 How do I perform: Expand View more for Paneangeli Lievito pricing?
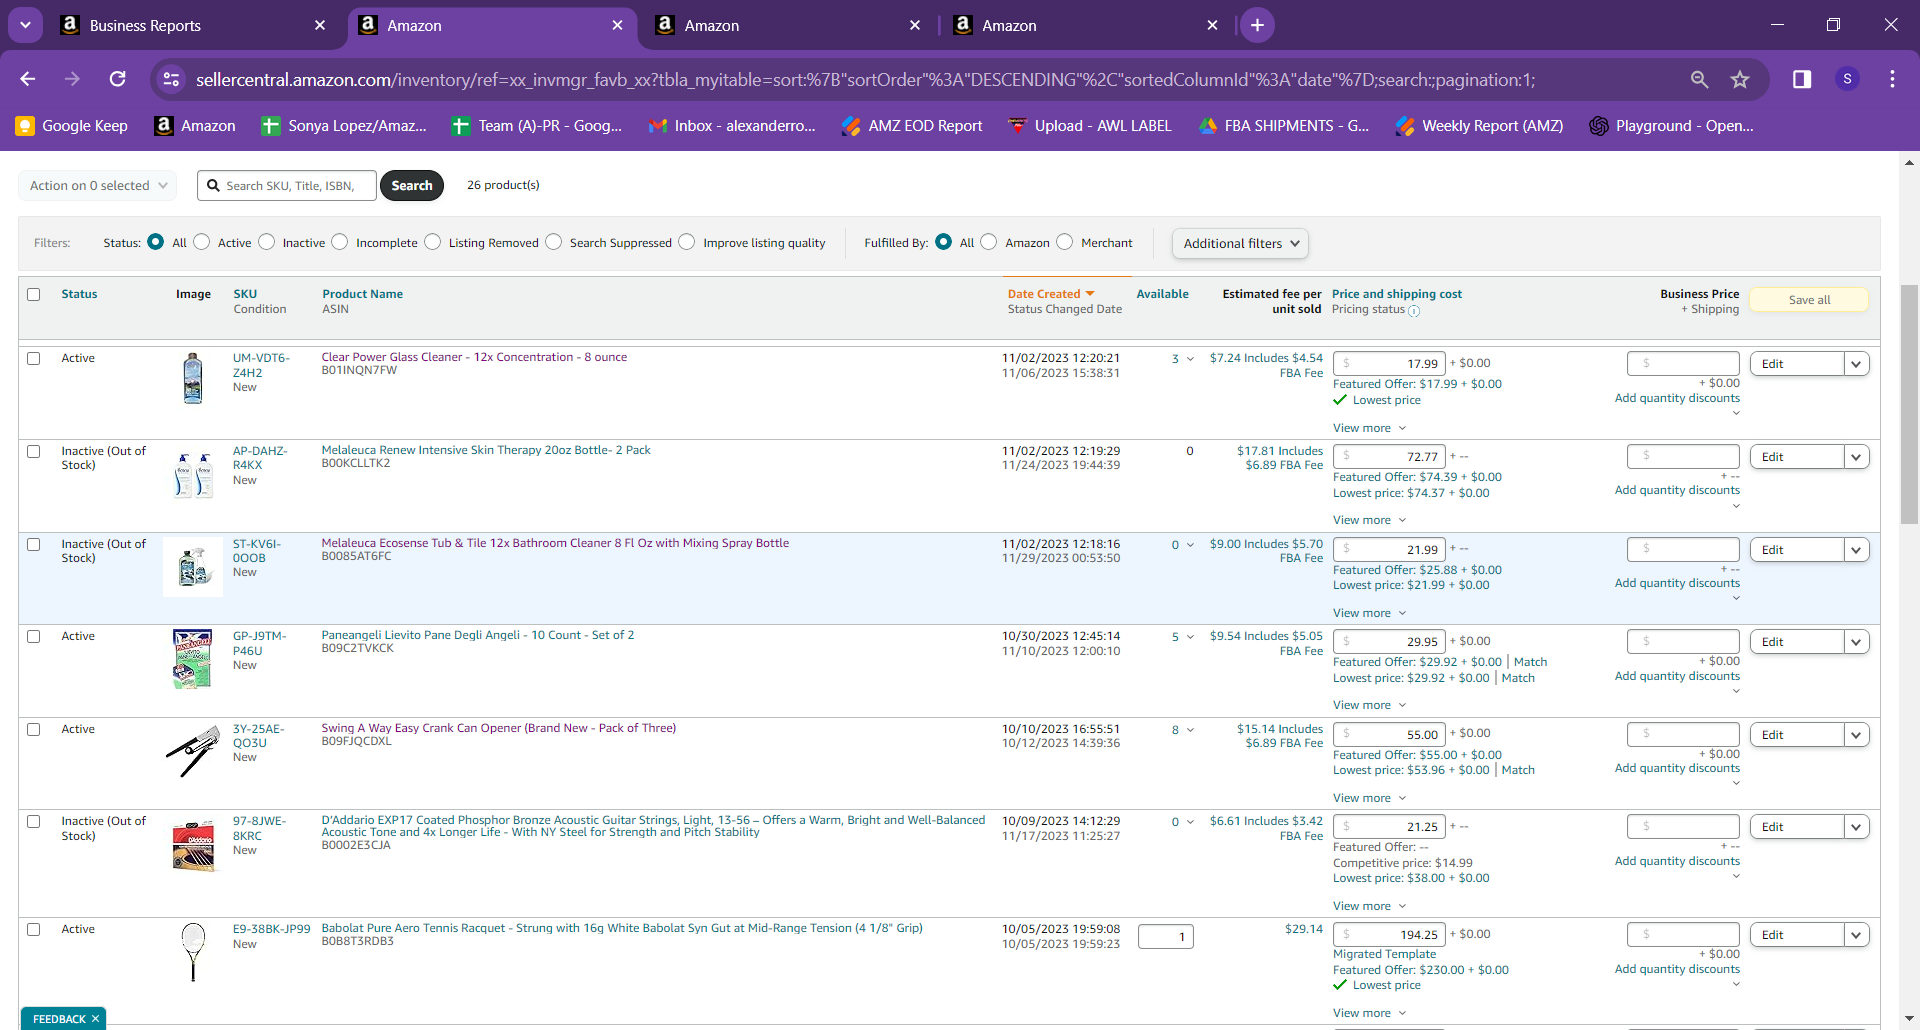pos(1369,705)
